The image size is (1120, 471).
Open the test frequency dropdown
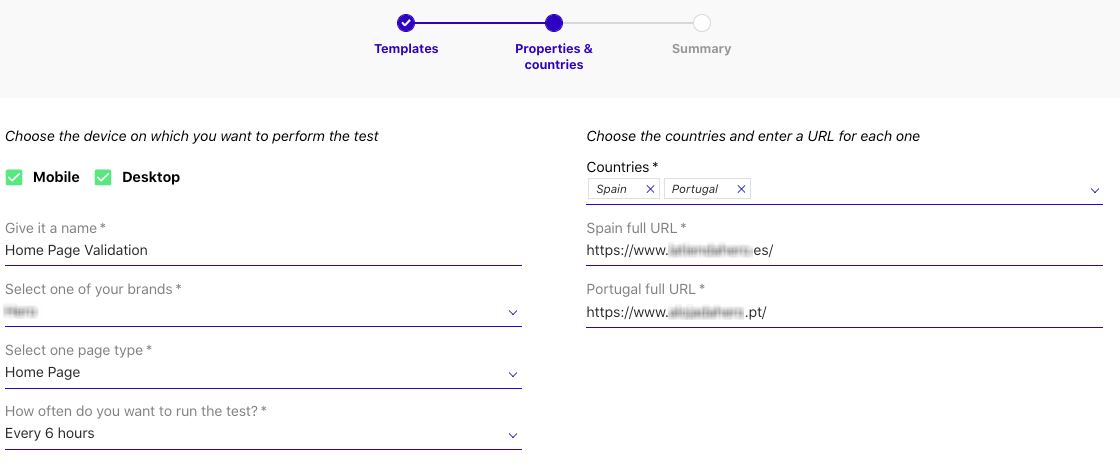(513, 435)
